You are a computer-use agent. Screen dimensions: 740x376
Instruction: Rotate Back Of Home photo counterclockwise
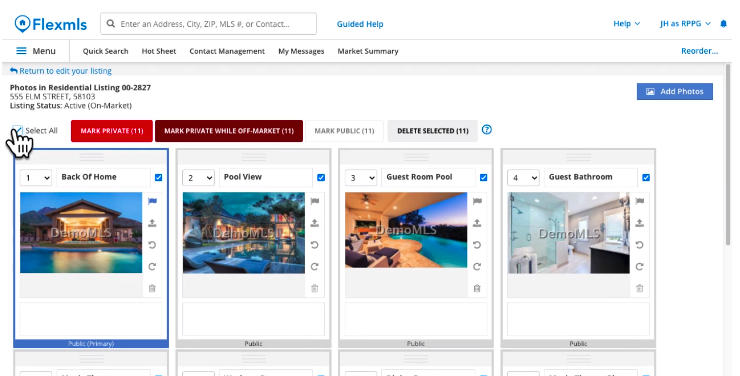point(152,245)
